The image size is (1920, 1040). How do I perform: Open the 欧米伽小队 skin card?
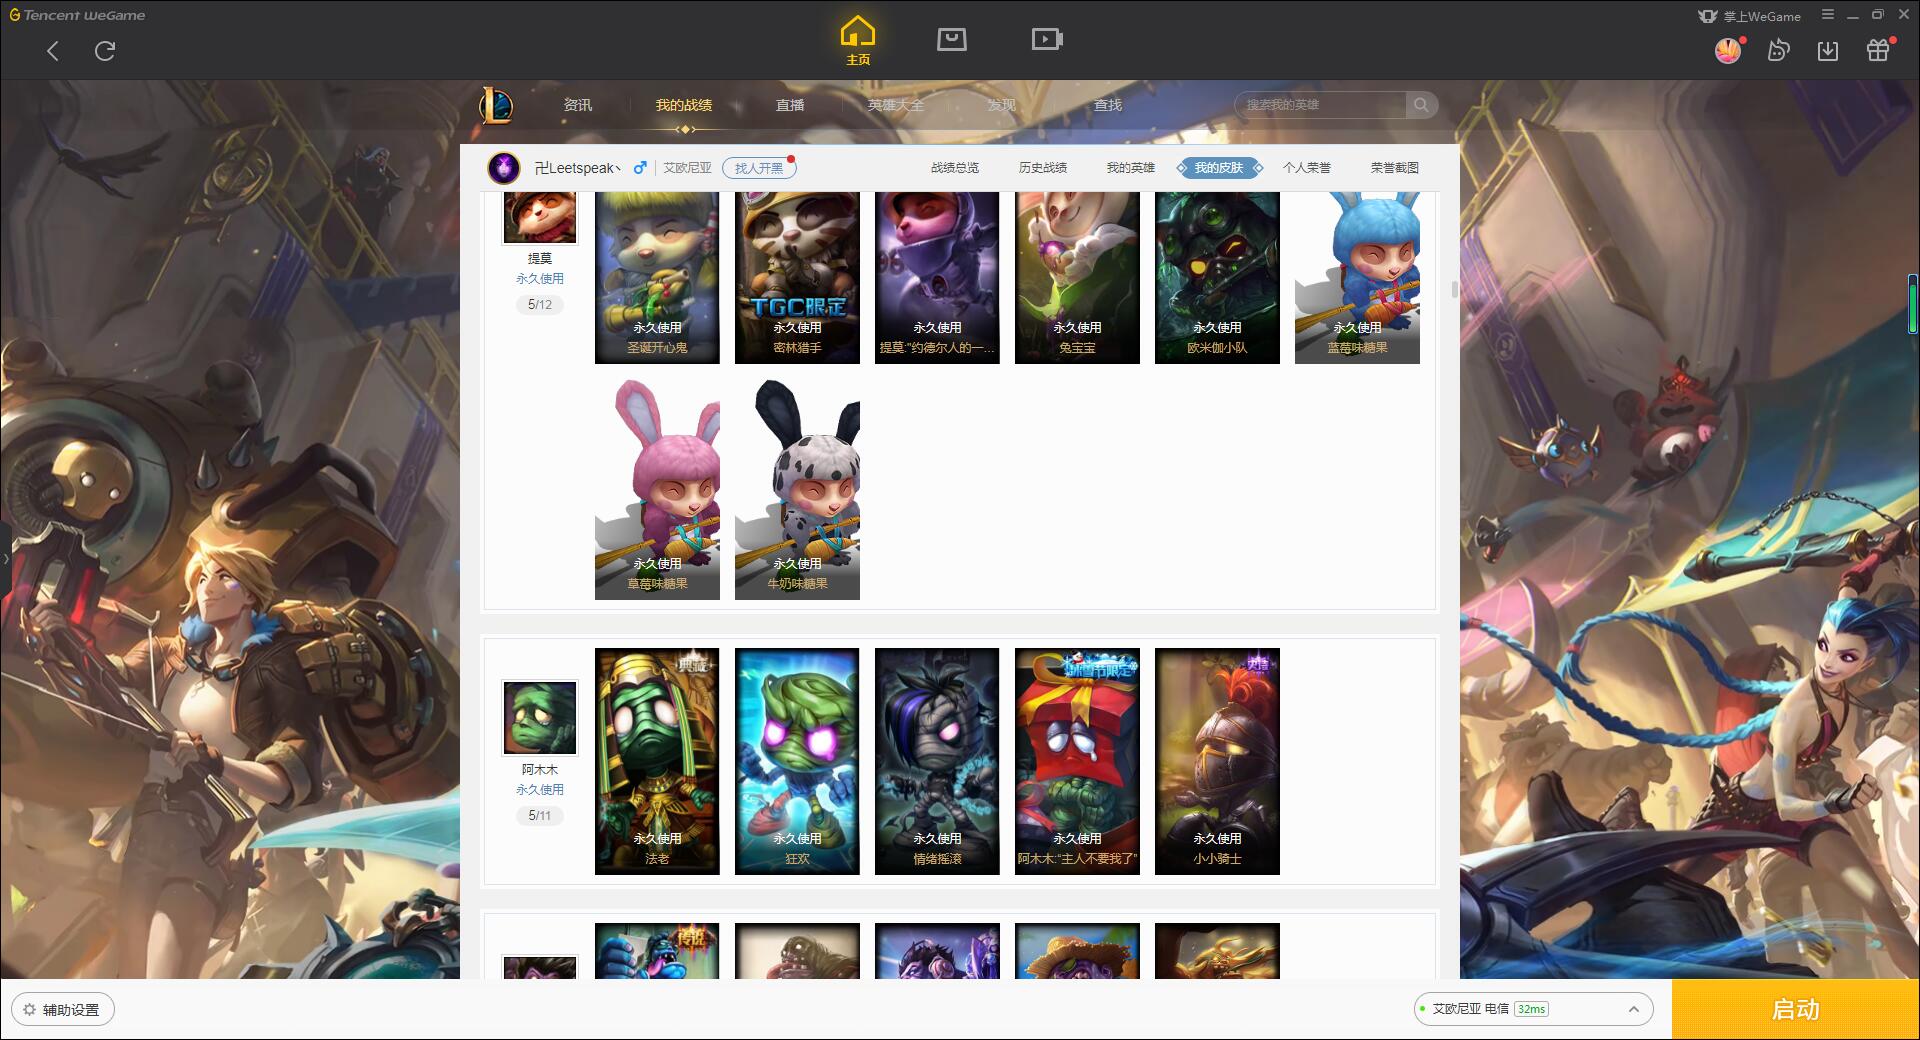1217,277
